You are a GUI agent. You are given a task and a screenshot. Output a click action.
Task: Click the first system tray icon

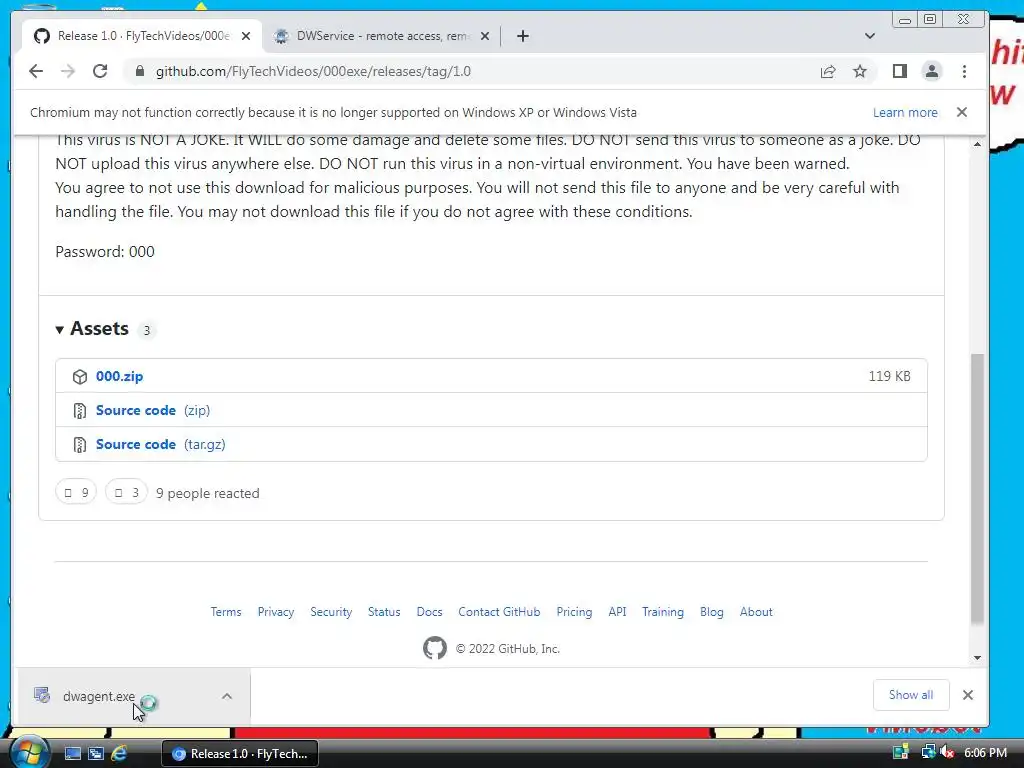(901, 752)
